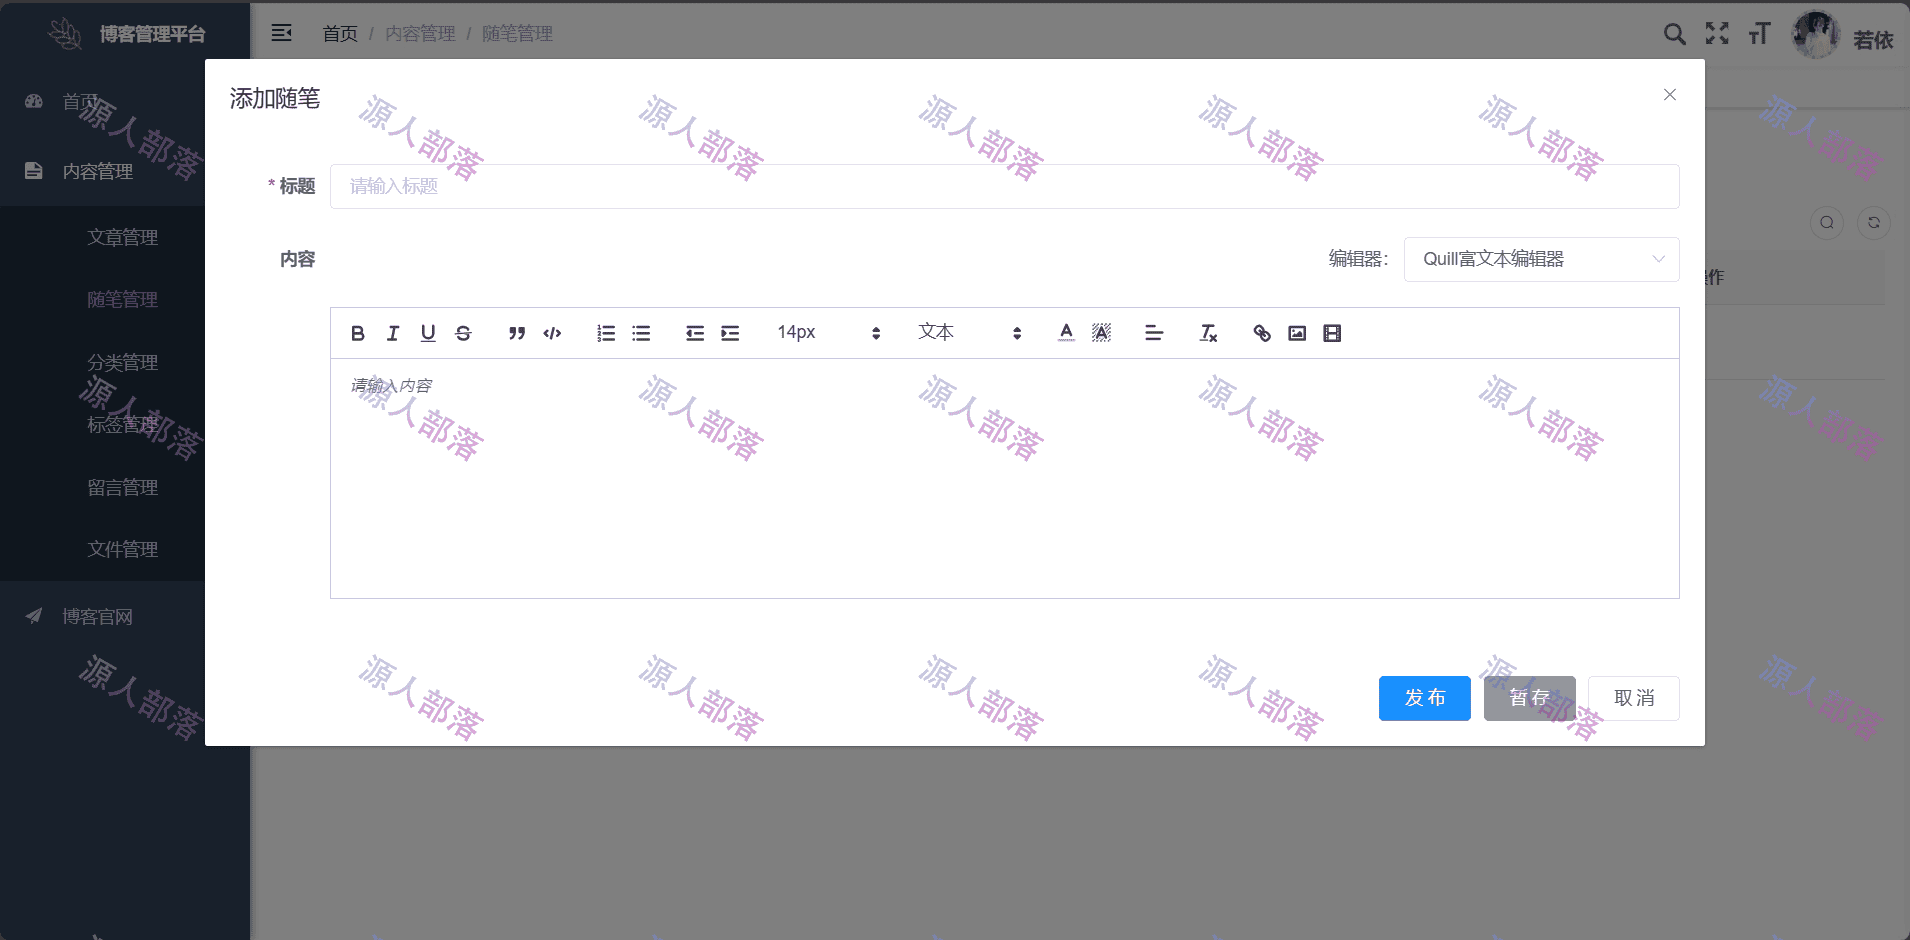Toggle underline formatting in editor toolbar
The image size is (1910, 940).
[428, 333]
